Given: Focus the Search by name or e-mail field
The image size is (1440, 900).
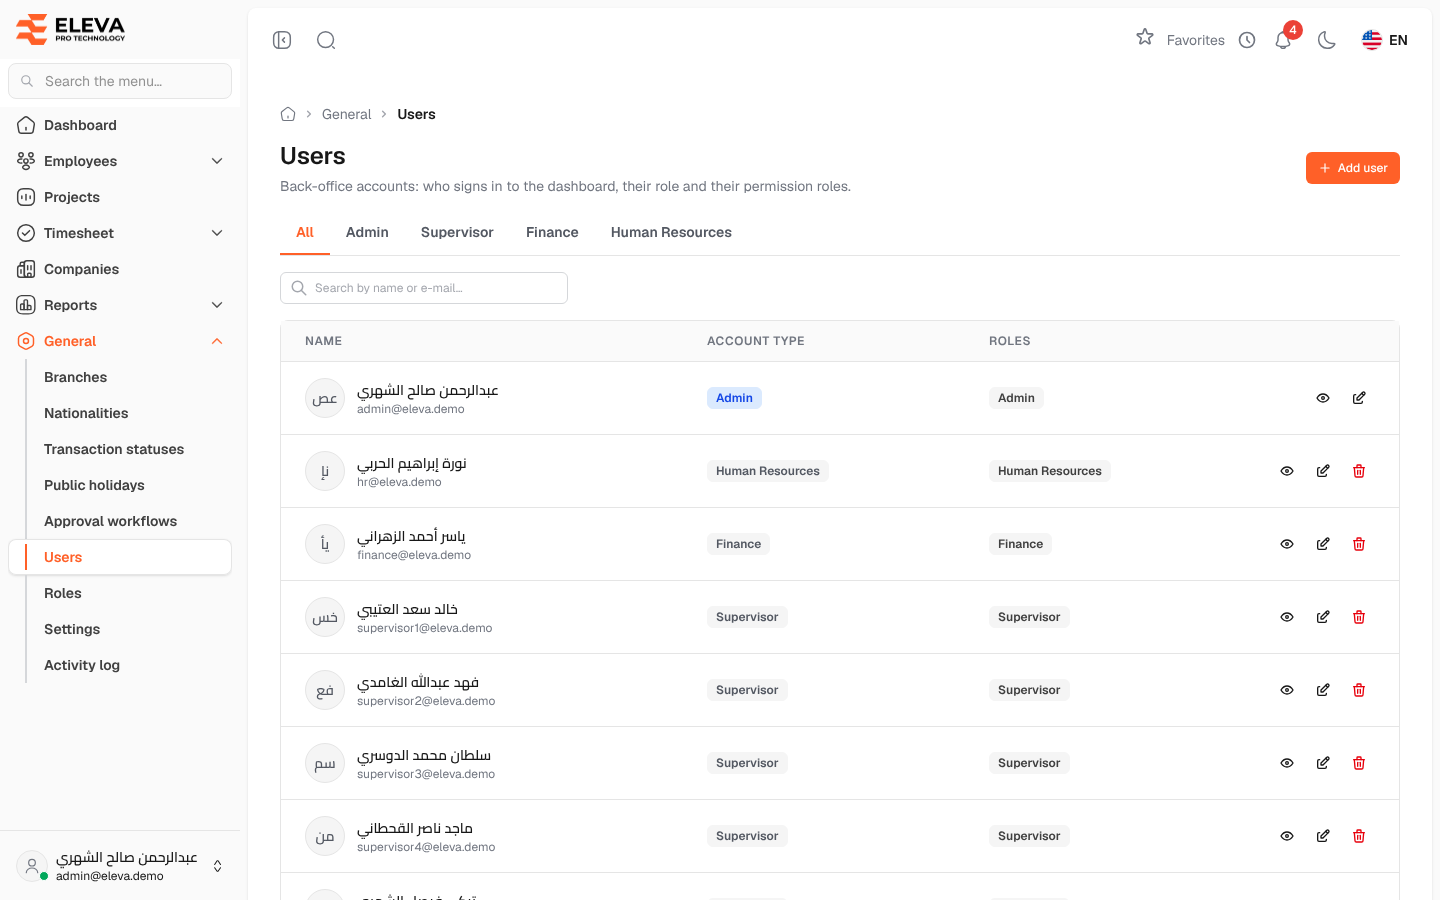Looking at the screenshot, I should [x=424, y=288].
